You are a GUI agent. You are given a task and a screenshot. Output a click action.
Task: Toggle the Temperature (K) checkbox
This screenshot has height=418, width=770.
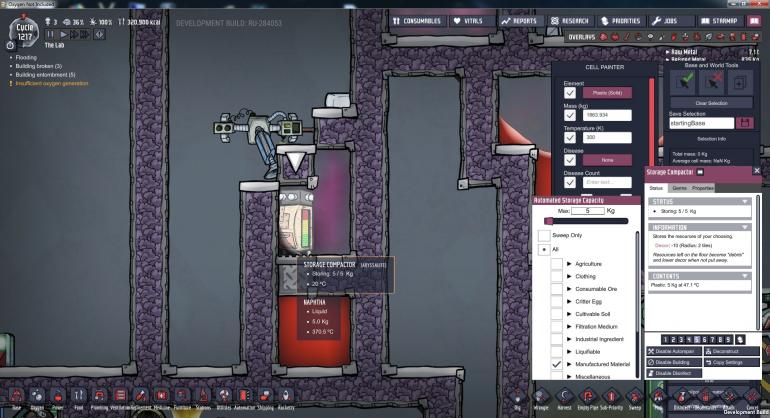(x=570, y=137)
